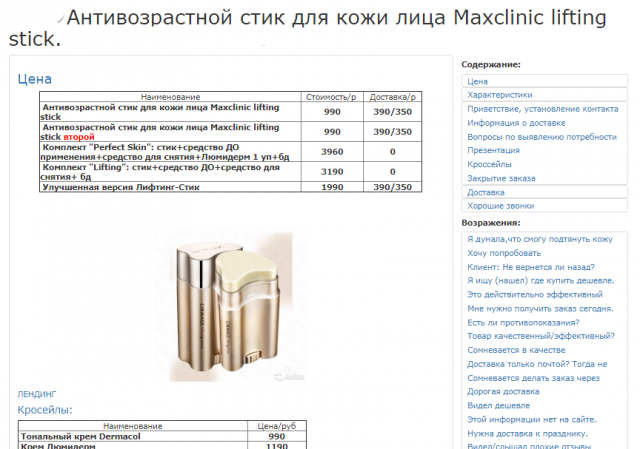This screenshot has height=449, width=640.
Task: Jump to Кроссейлы in contents list
Action: coord(489,164)
